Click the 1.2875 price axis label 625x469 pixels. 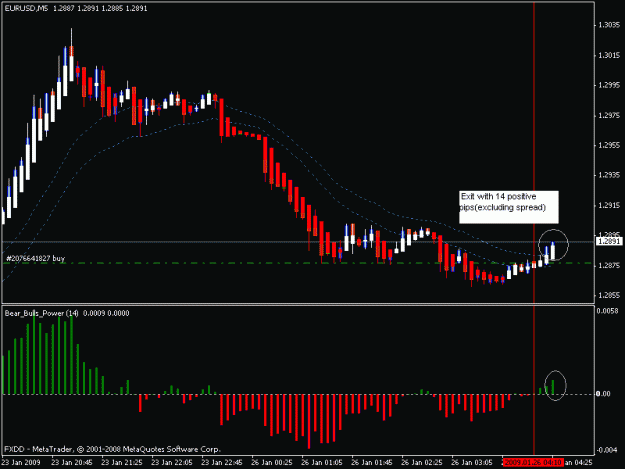pyautogui.click(x=609, y=266)
